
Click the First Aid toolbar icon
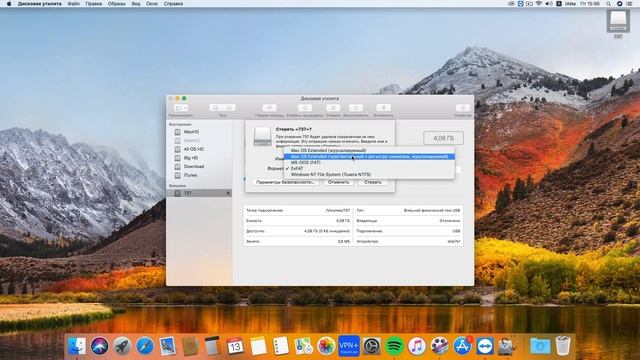[269, 108]
